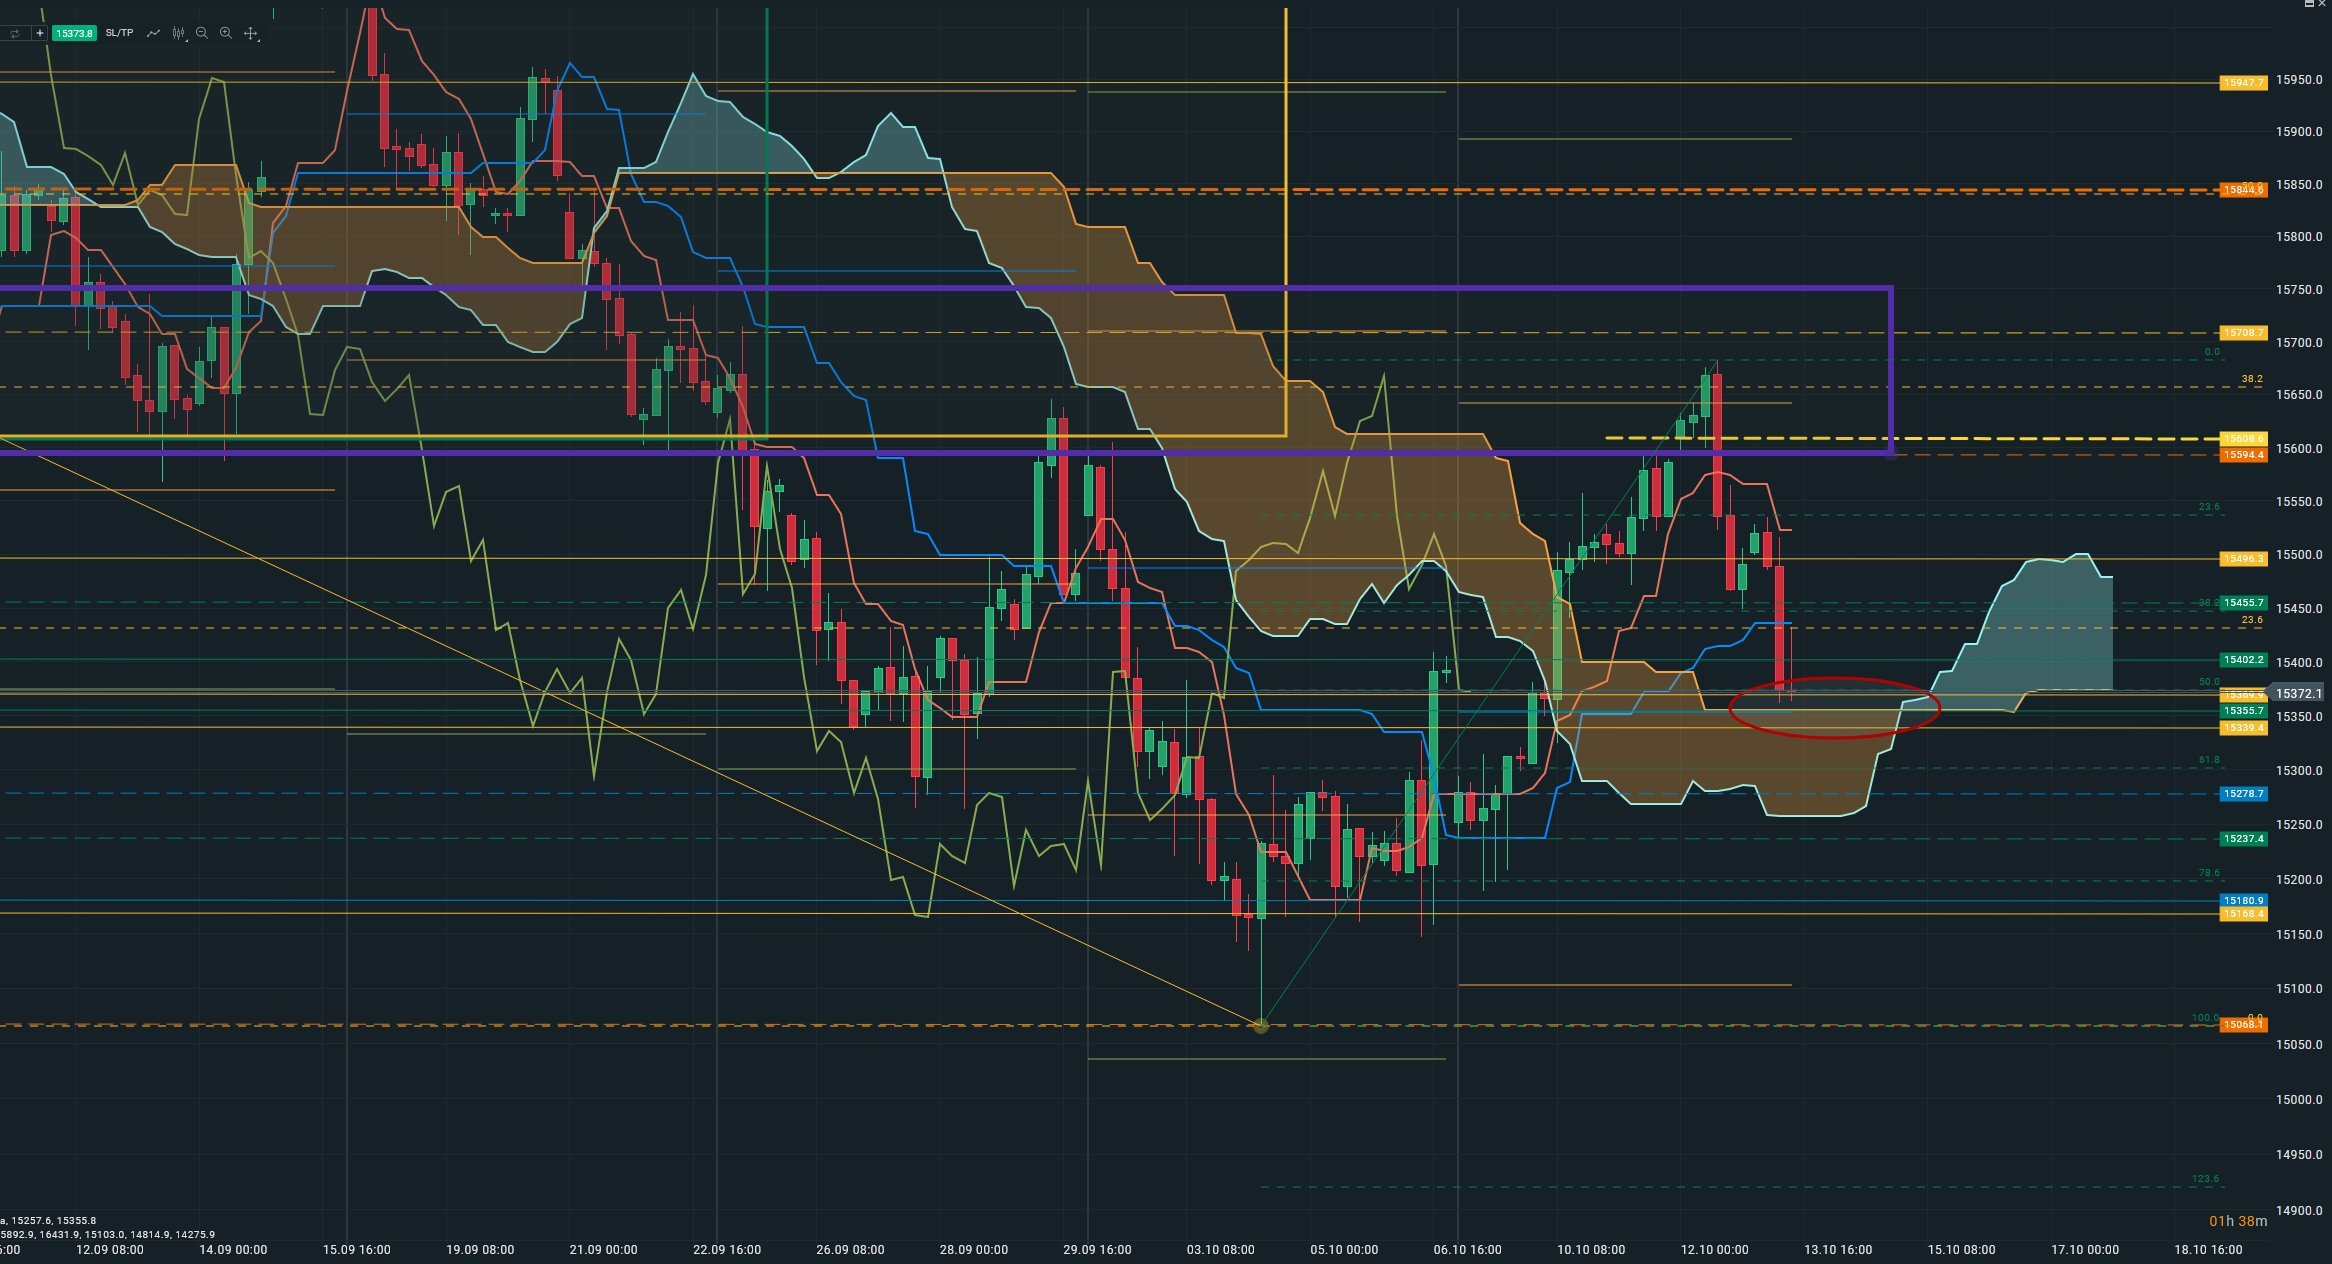Close the chart panel with X
The image size is (2332, 1264).
coord(2322,4)
